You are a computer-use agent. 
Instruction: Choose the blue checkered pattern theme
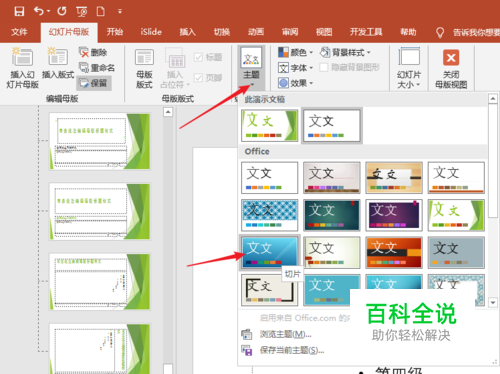269,215
